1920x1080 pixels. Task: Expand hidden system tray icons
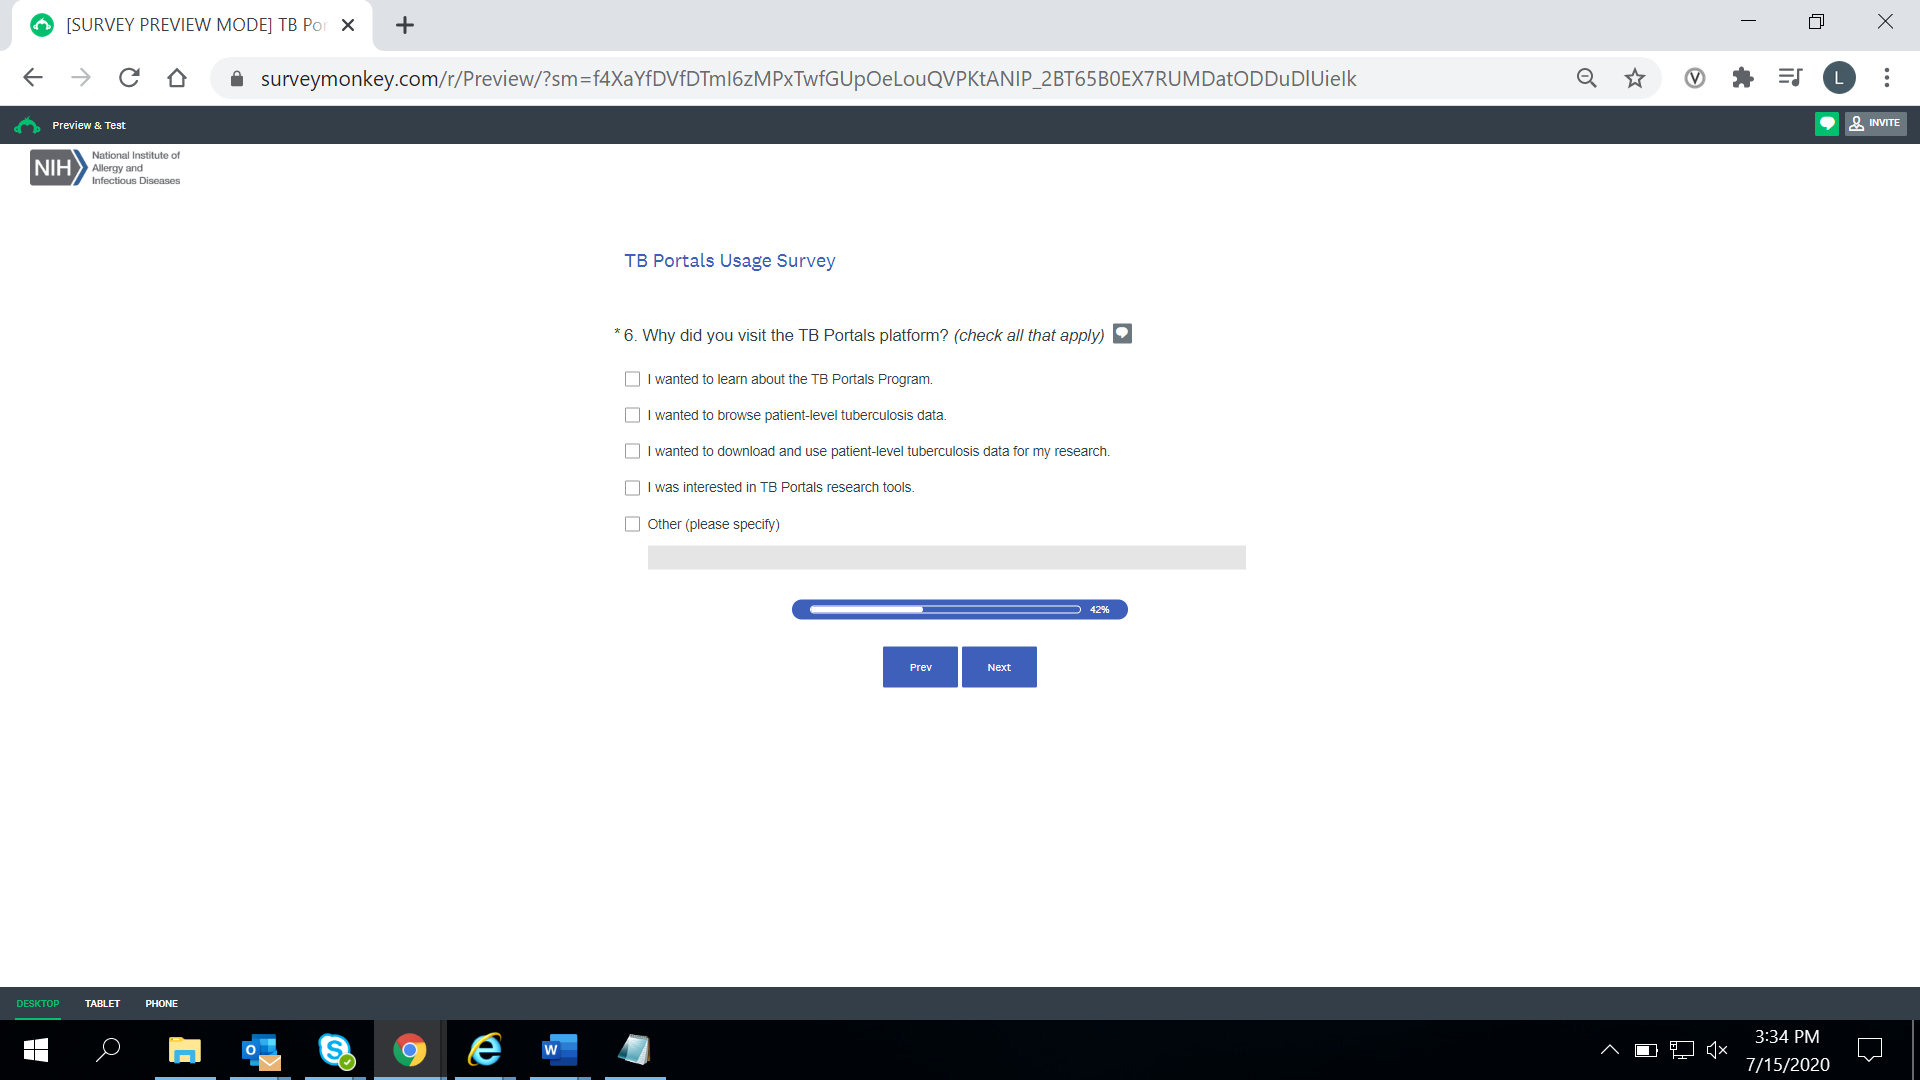coord(1609,1050)
